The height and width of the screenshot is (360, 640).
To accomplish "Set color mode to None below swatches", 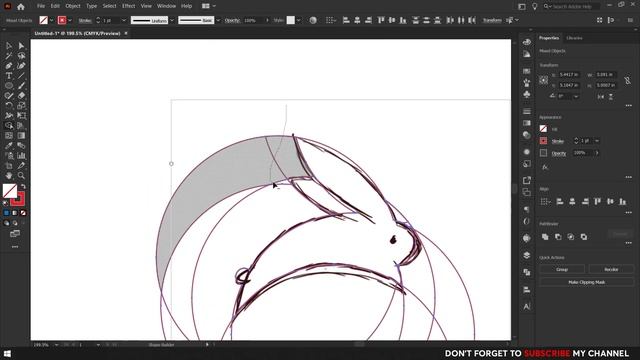I will click(23, 213).
